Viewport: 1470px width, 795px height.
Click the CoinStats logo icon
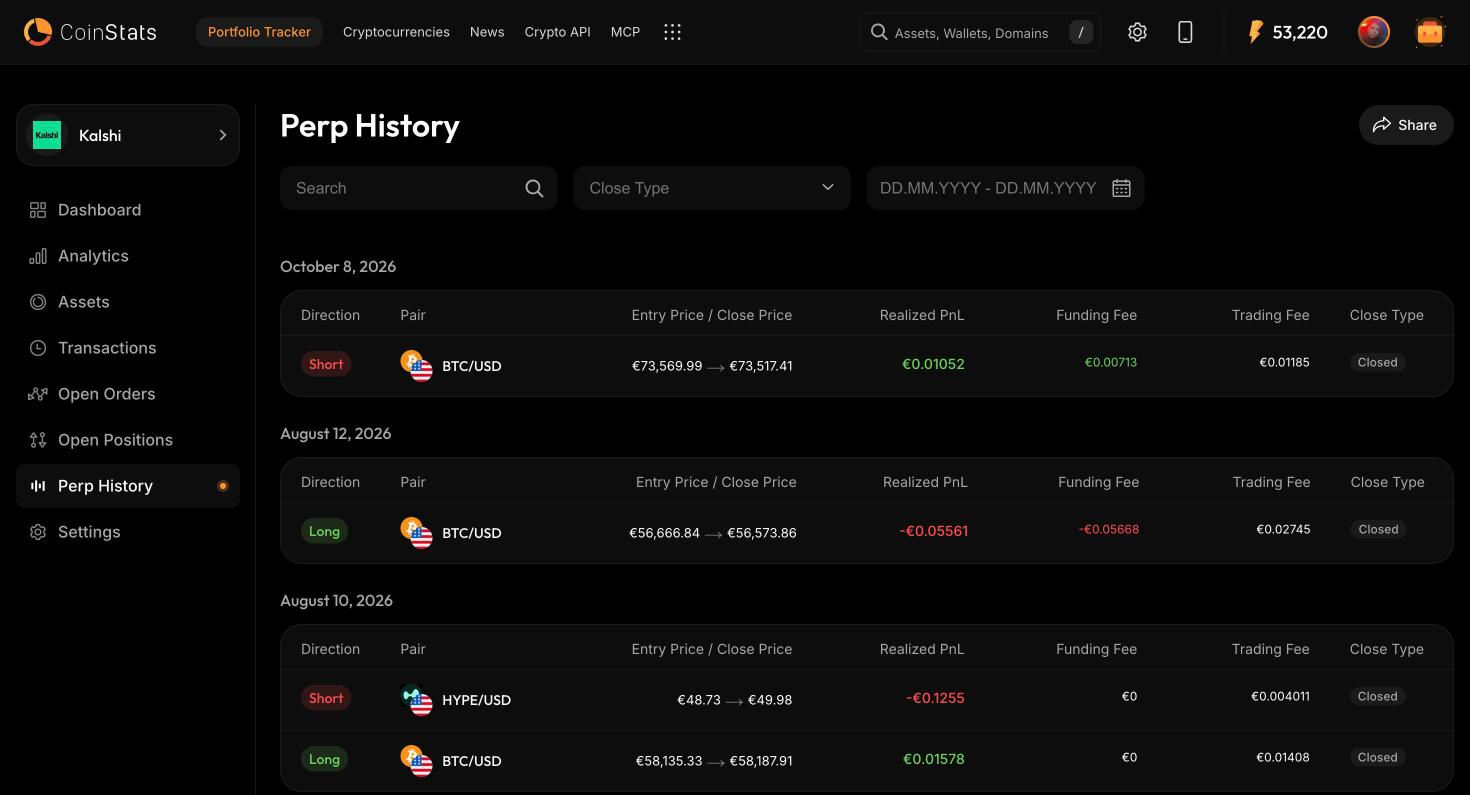coord(38,32)
